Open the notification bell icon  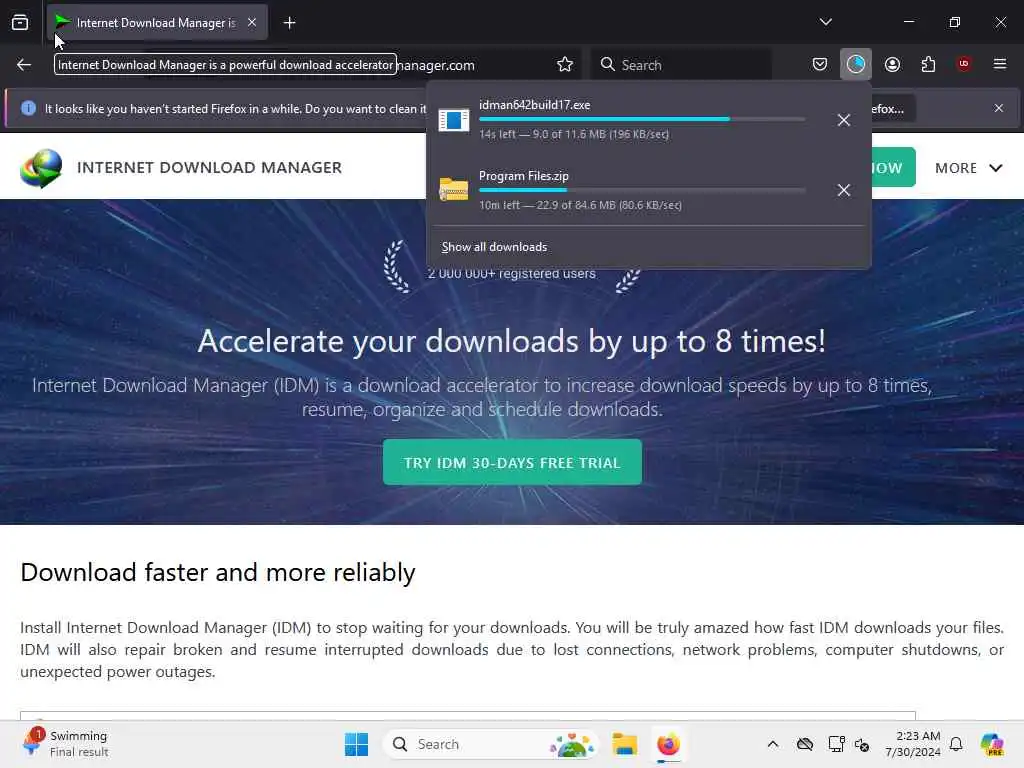pyautogui.click(x=956, y=744)
